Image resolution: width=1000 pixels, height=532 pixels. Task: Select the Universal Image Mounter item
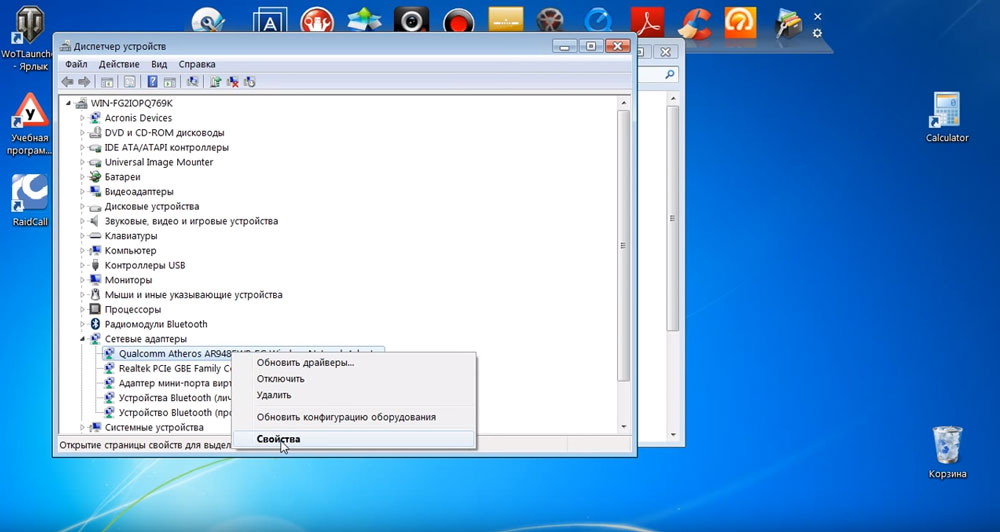pyautogui.click(x=159, y=162)
